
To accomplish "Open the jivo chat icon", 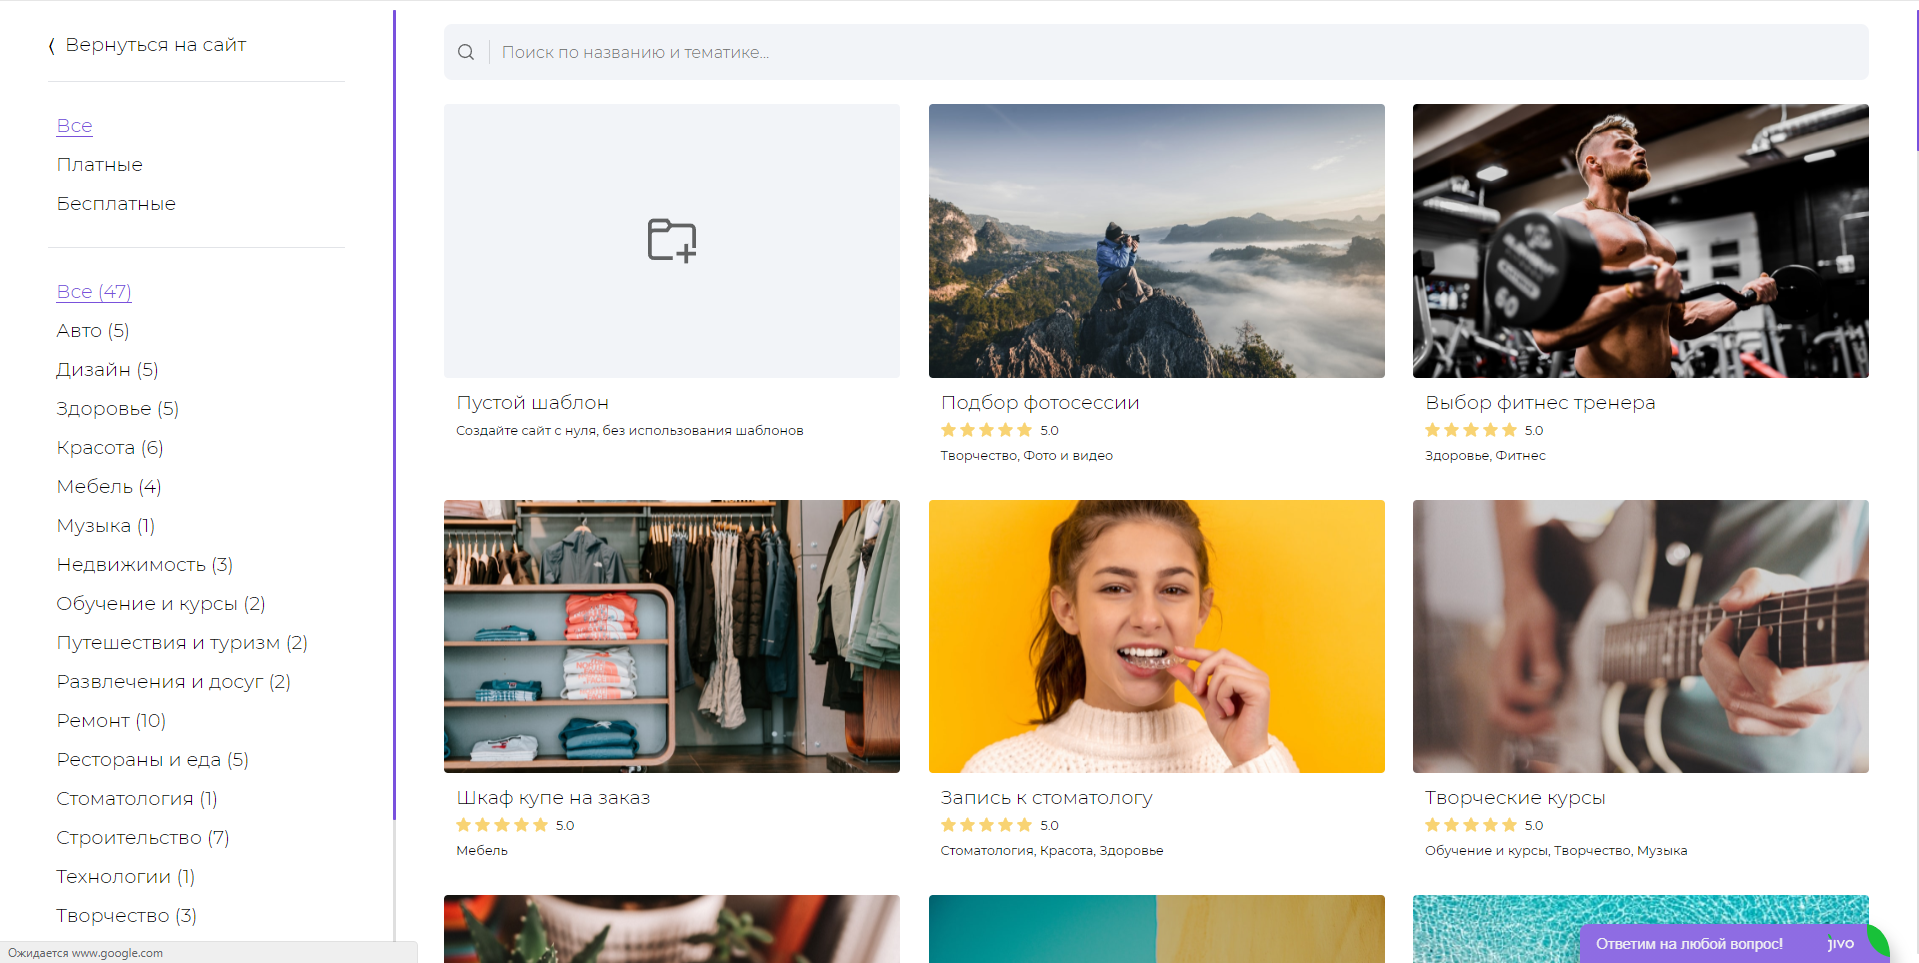I will pyautogui.click(x=1841, y=943).
